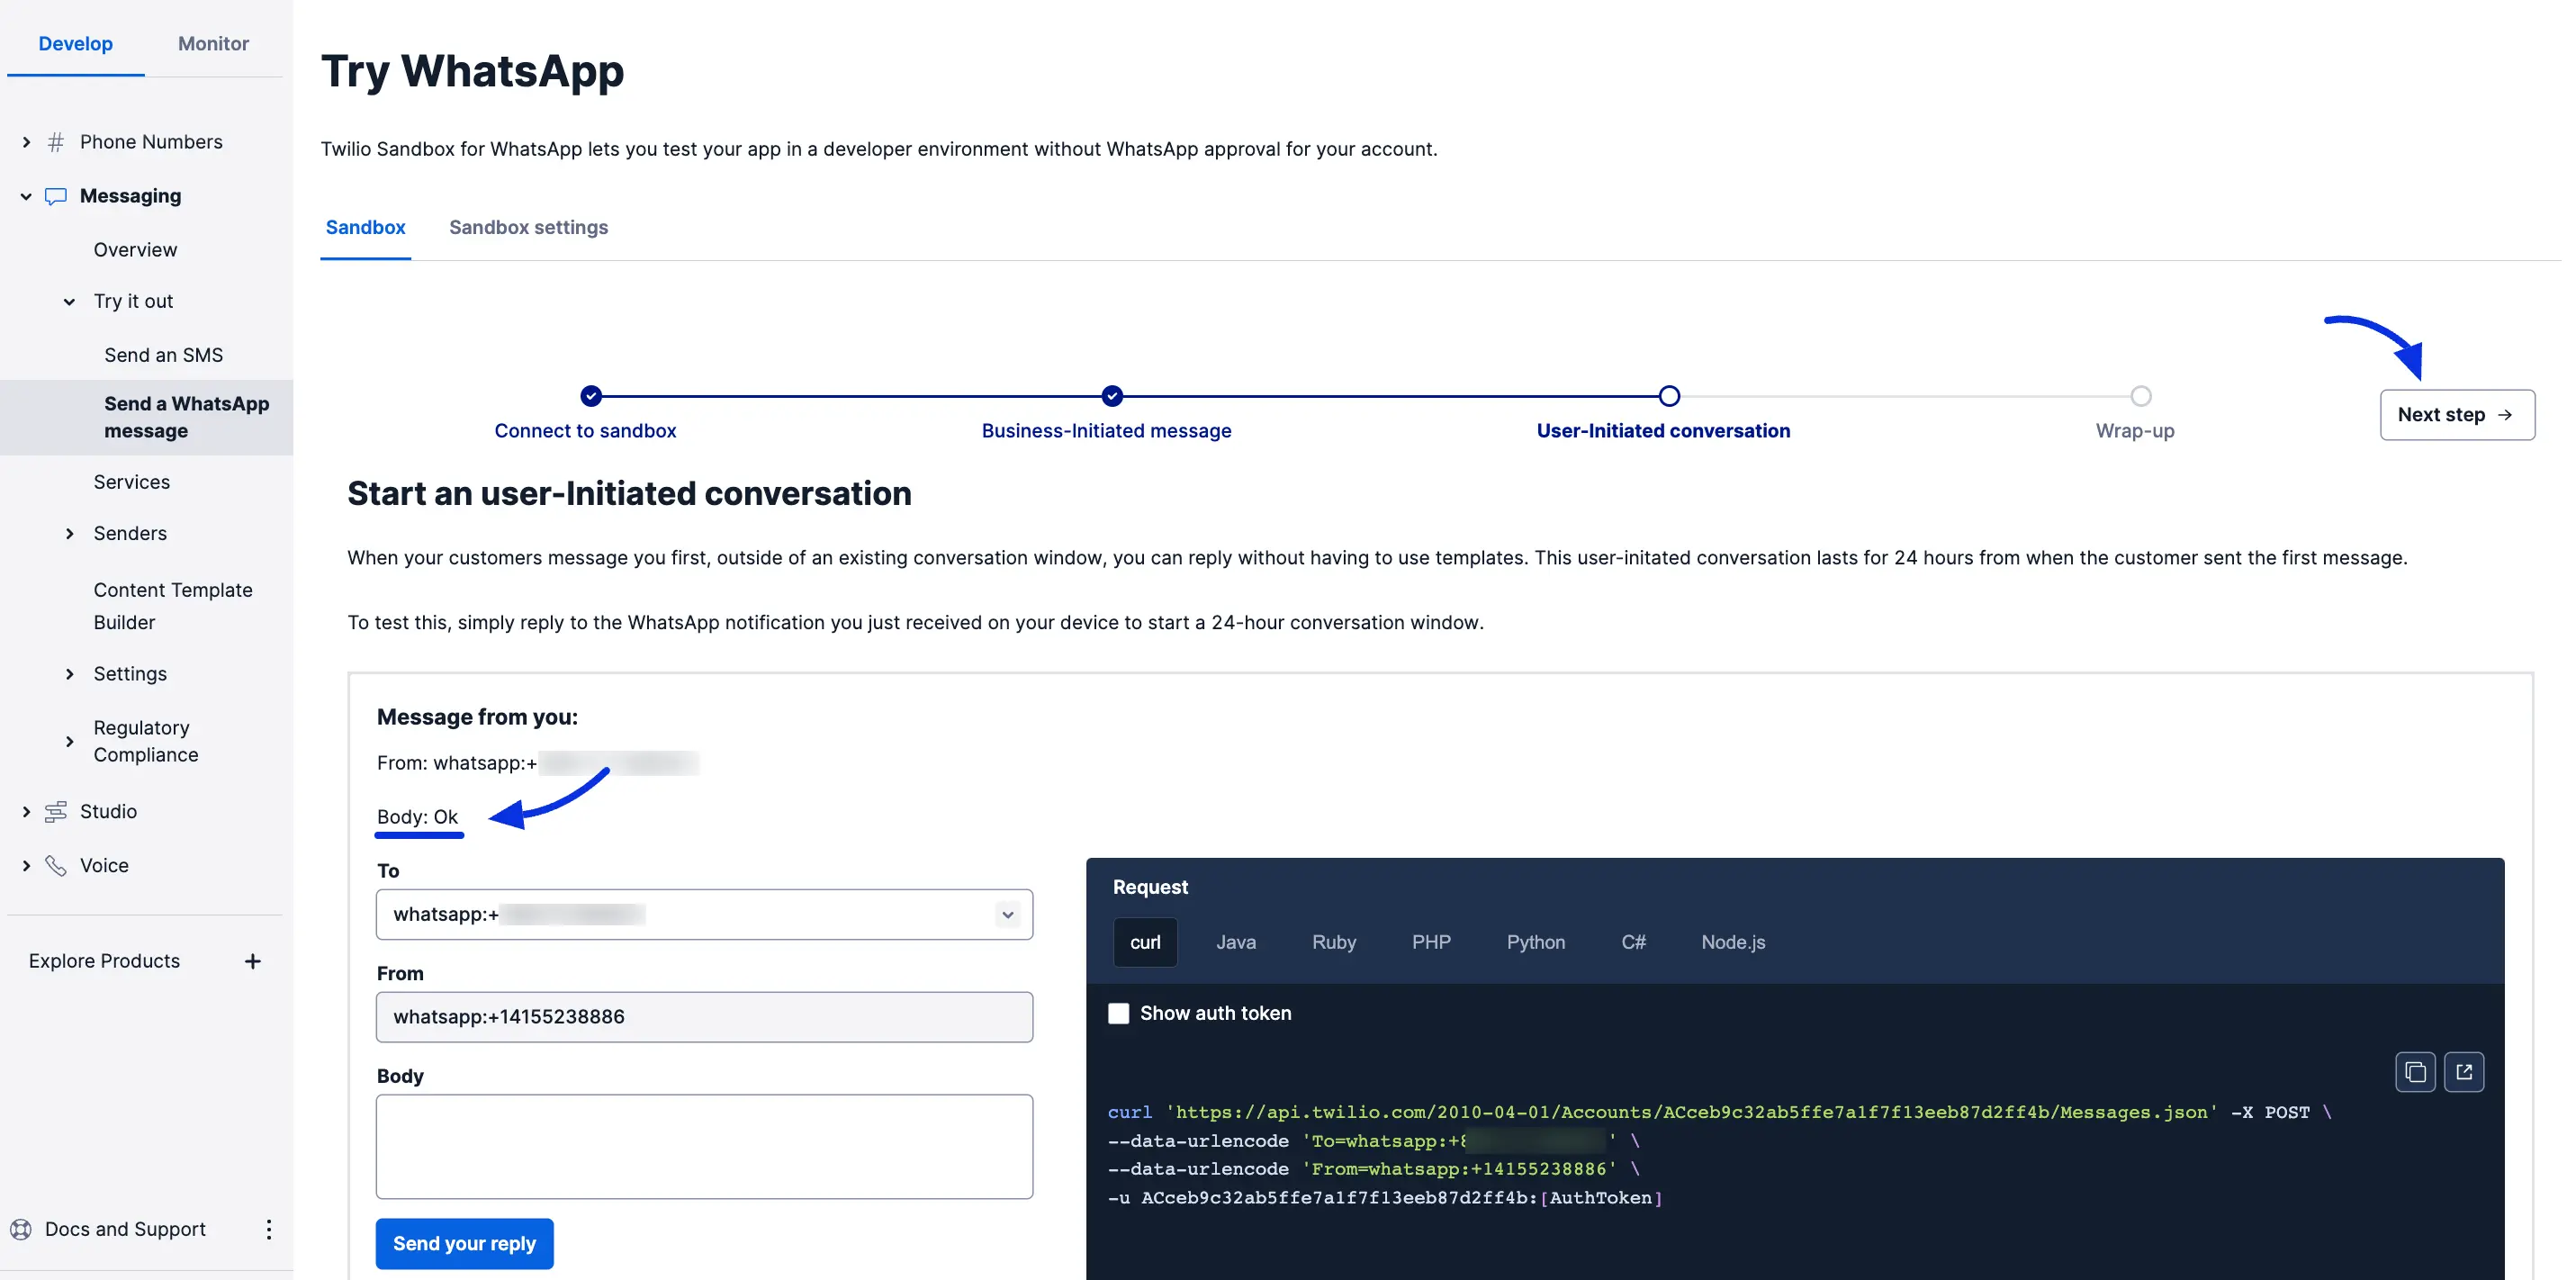Image resolution: width=2576 pixels, height=1280 pixels.
Task: Click into the Body text area
Action: point(704,1147)
